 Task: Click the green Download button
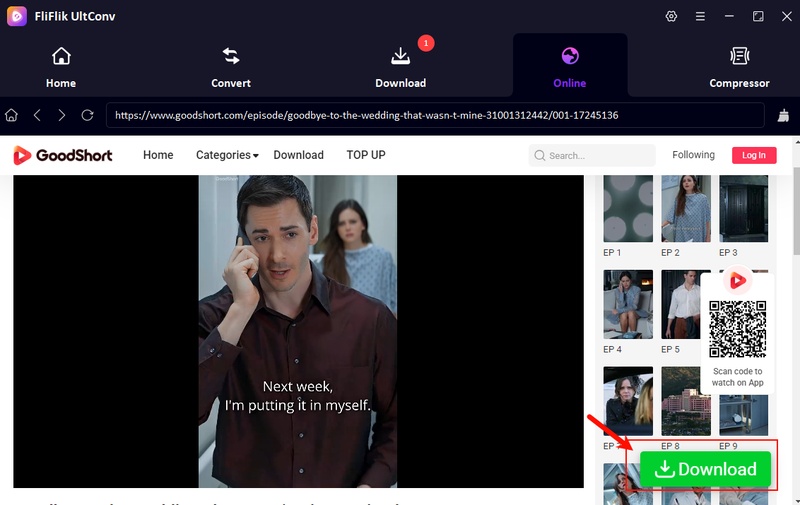(705, 469)
